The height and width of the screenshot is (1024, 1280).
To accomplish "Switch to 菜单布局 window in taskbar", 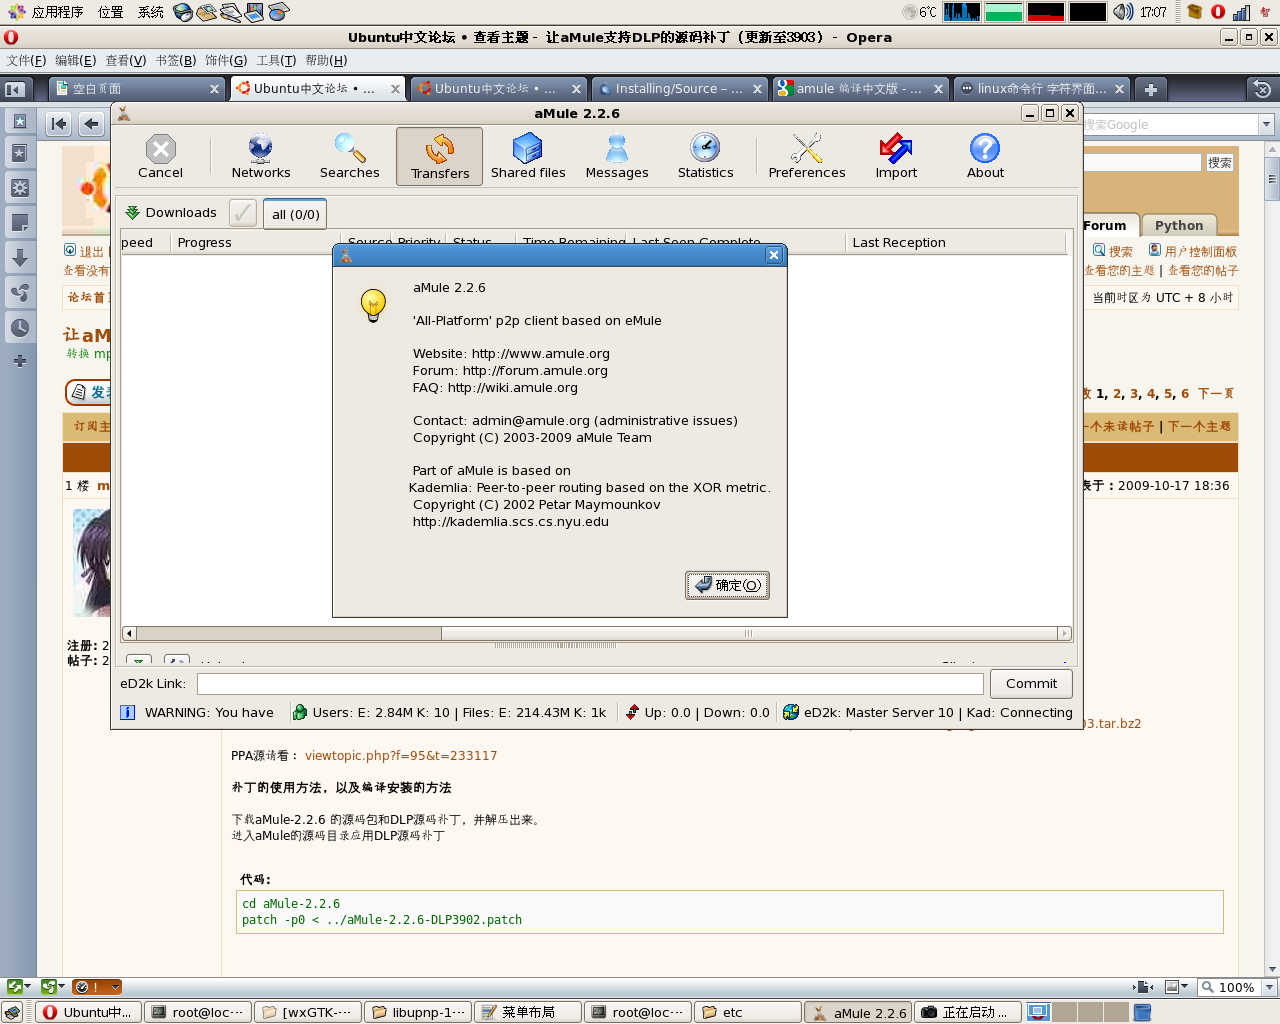I will [x=528, y=1012].
